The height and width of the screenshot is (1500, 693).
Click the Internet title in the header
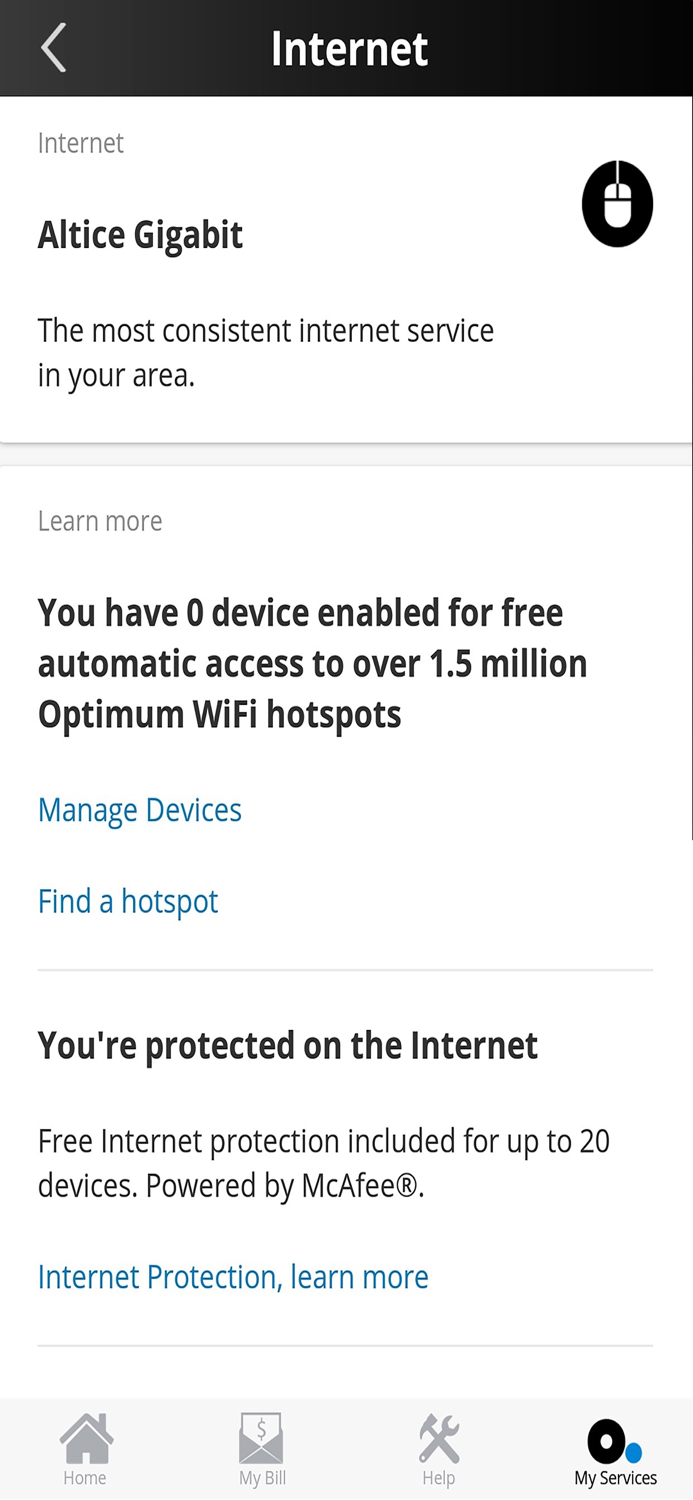coord(348,47)
